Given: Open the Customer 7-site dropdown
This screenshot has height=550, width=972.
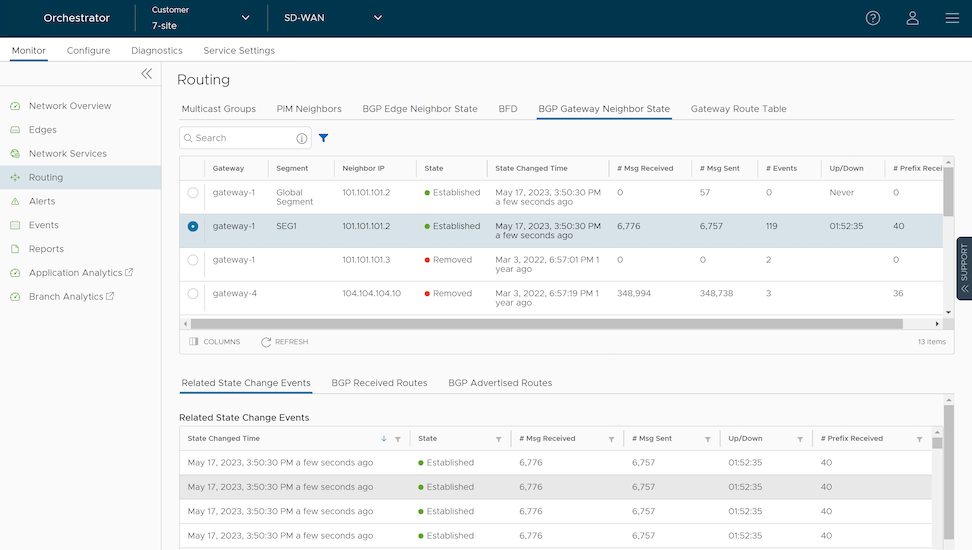Looking at the screenshot, I should (200, 18).
